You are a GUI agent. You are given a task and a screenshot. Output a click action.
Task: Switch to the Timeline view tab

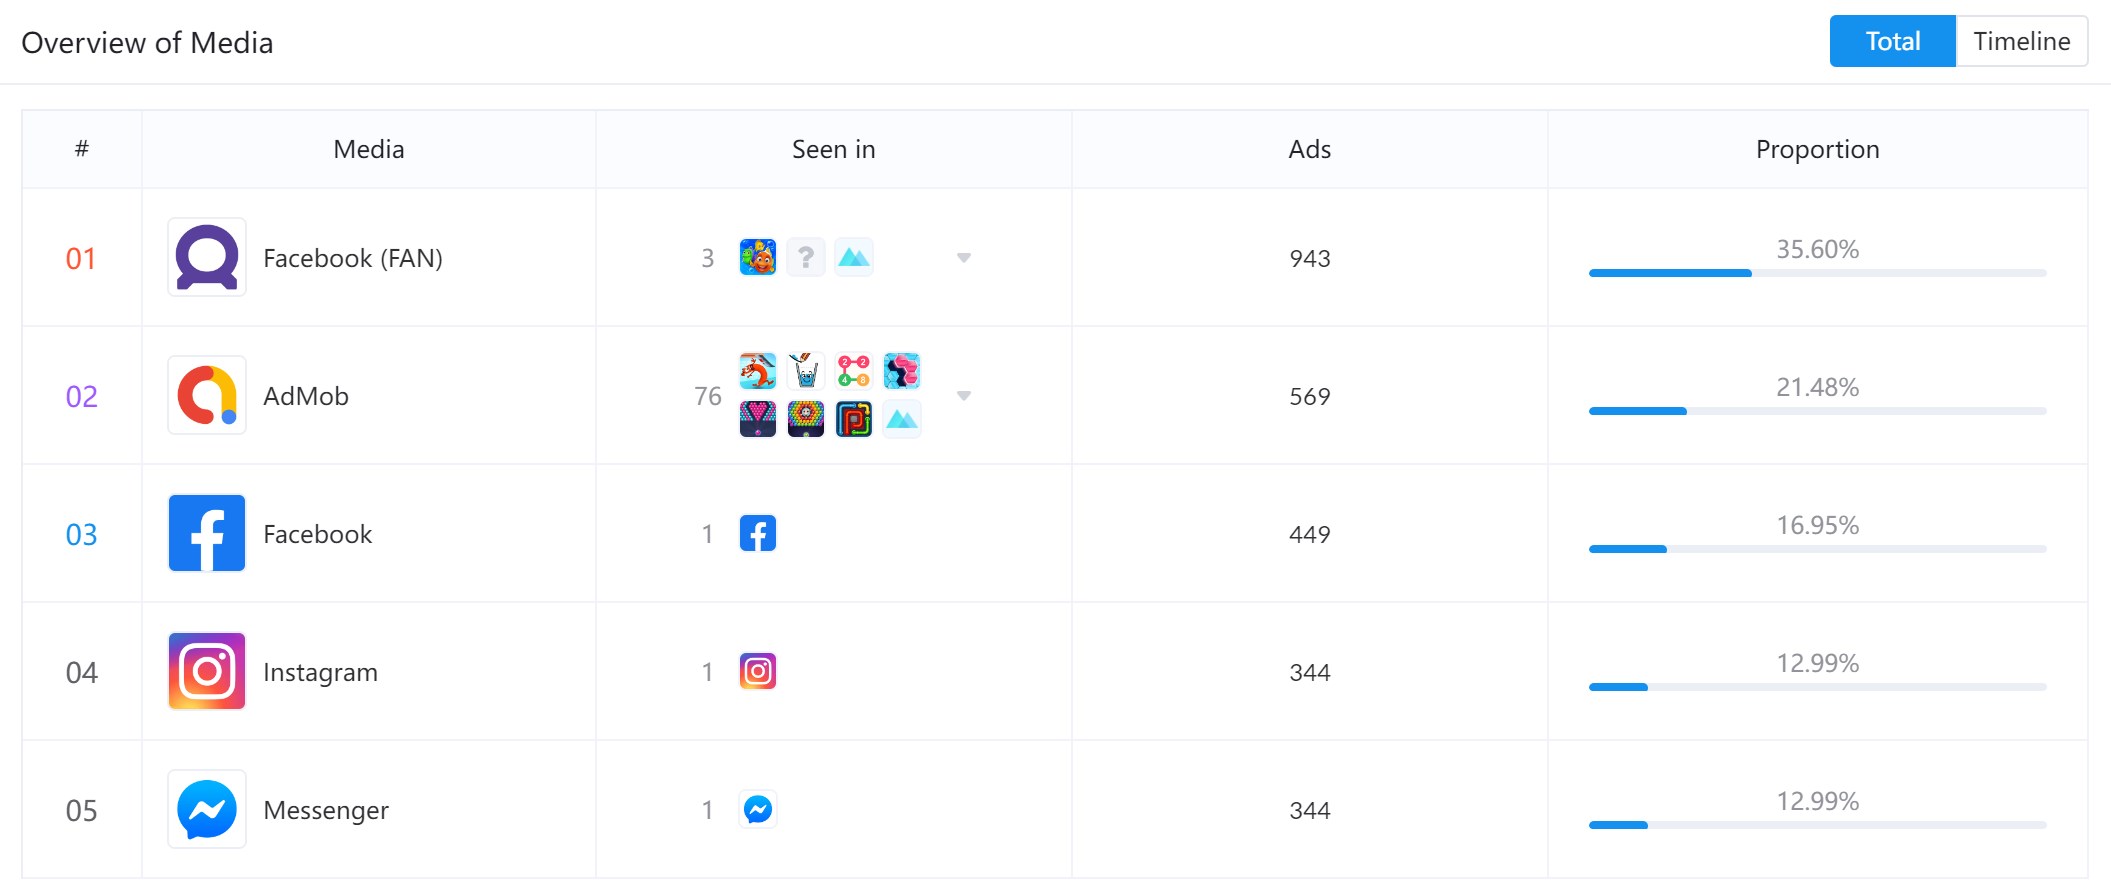point(2021,41)
